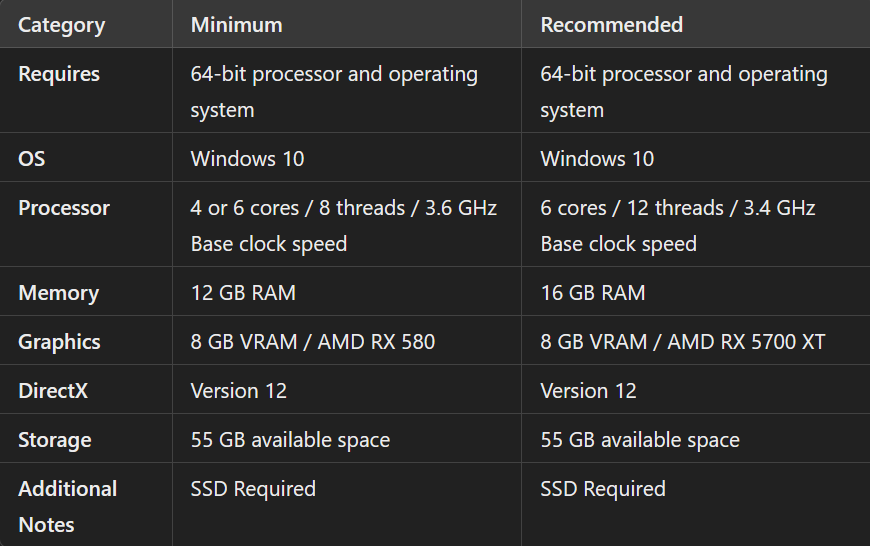Select the AMD RX 5700 XT cell

click(x=683, y=342)
